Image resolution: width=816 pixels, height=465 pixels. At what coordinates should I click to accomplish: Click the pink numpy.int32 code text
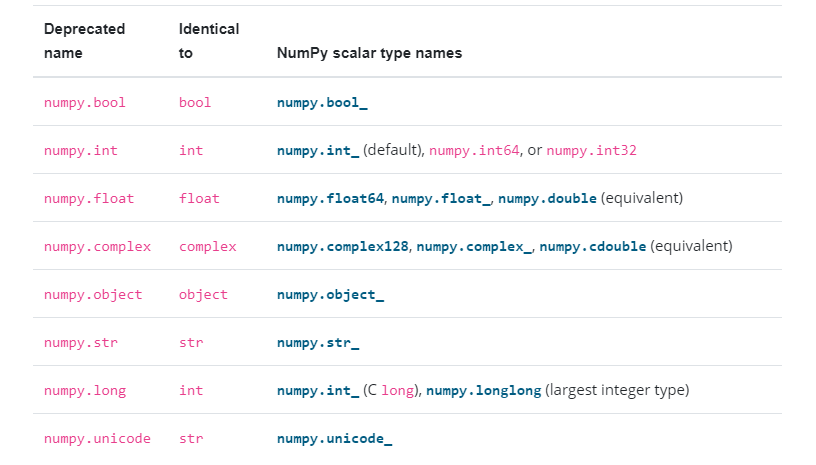(x=592, y=151)
